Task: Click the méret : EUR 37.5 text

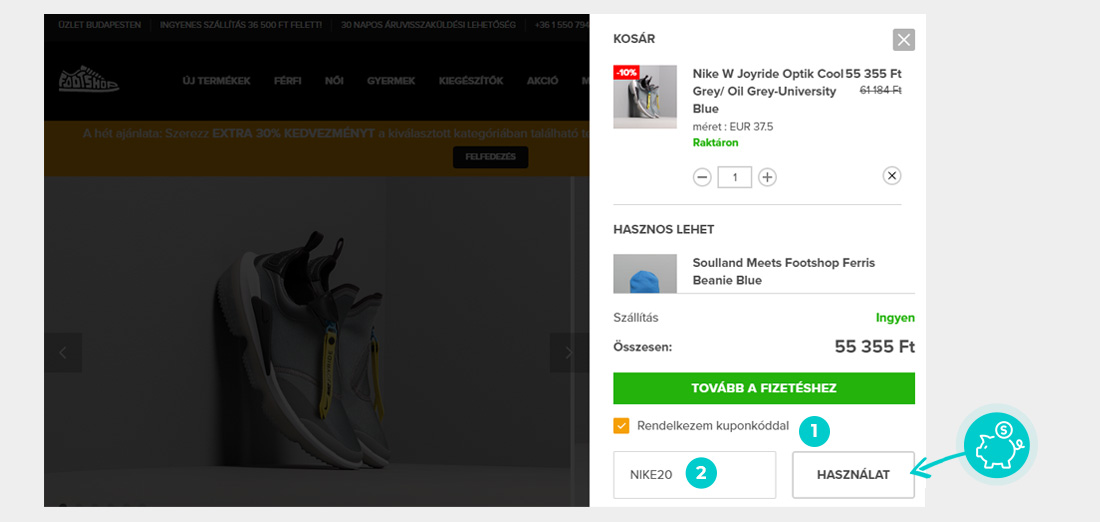Action: pos(732,127)
